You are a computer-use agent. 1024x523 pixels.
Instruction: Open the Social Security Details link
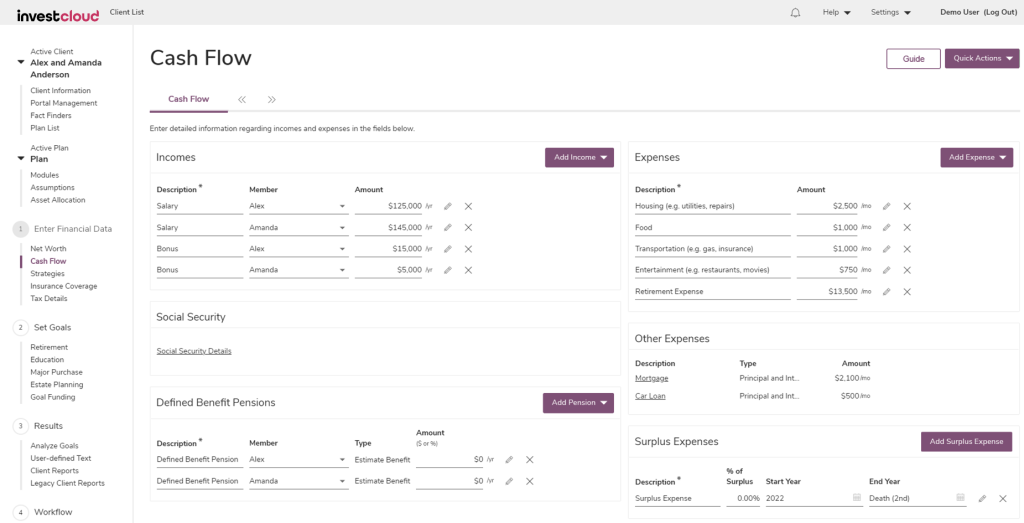[x=194, y=351]
